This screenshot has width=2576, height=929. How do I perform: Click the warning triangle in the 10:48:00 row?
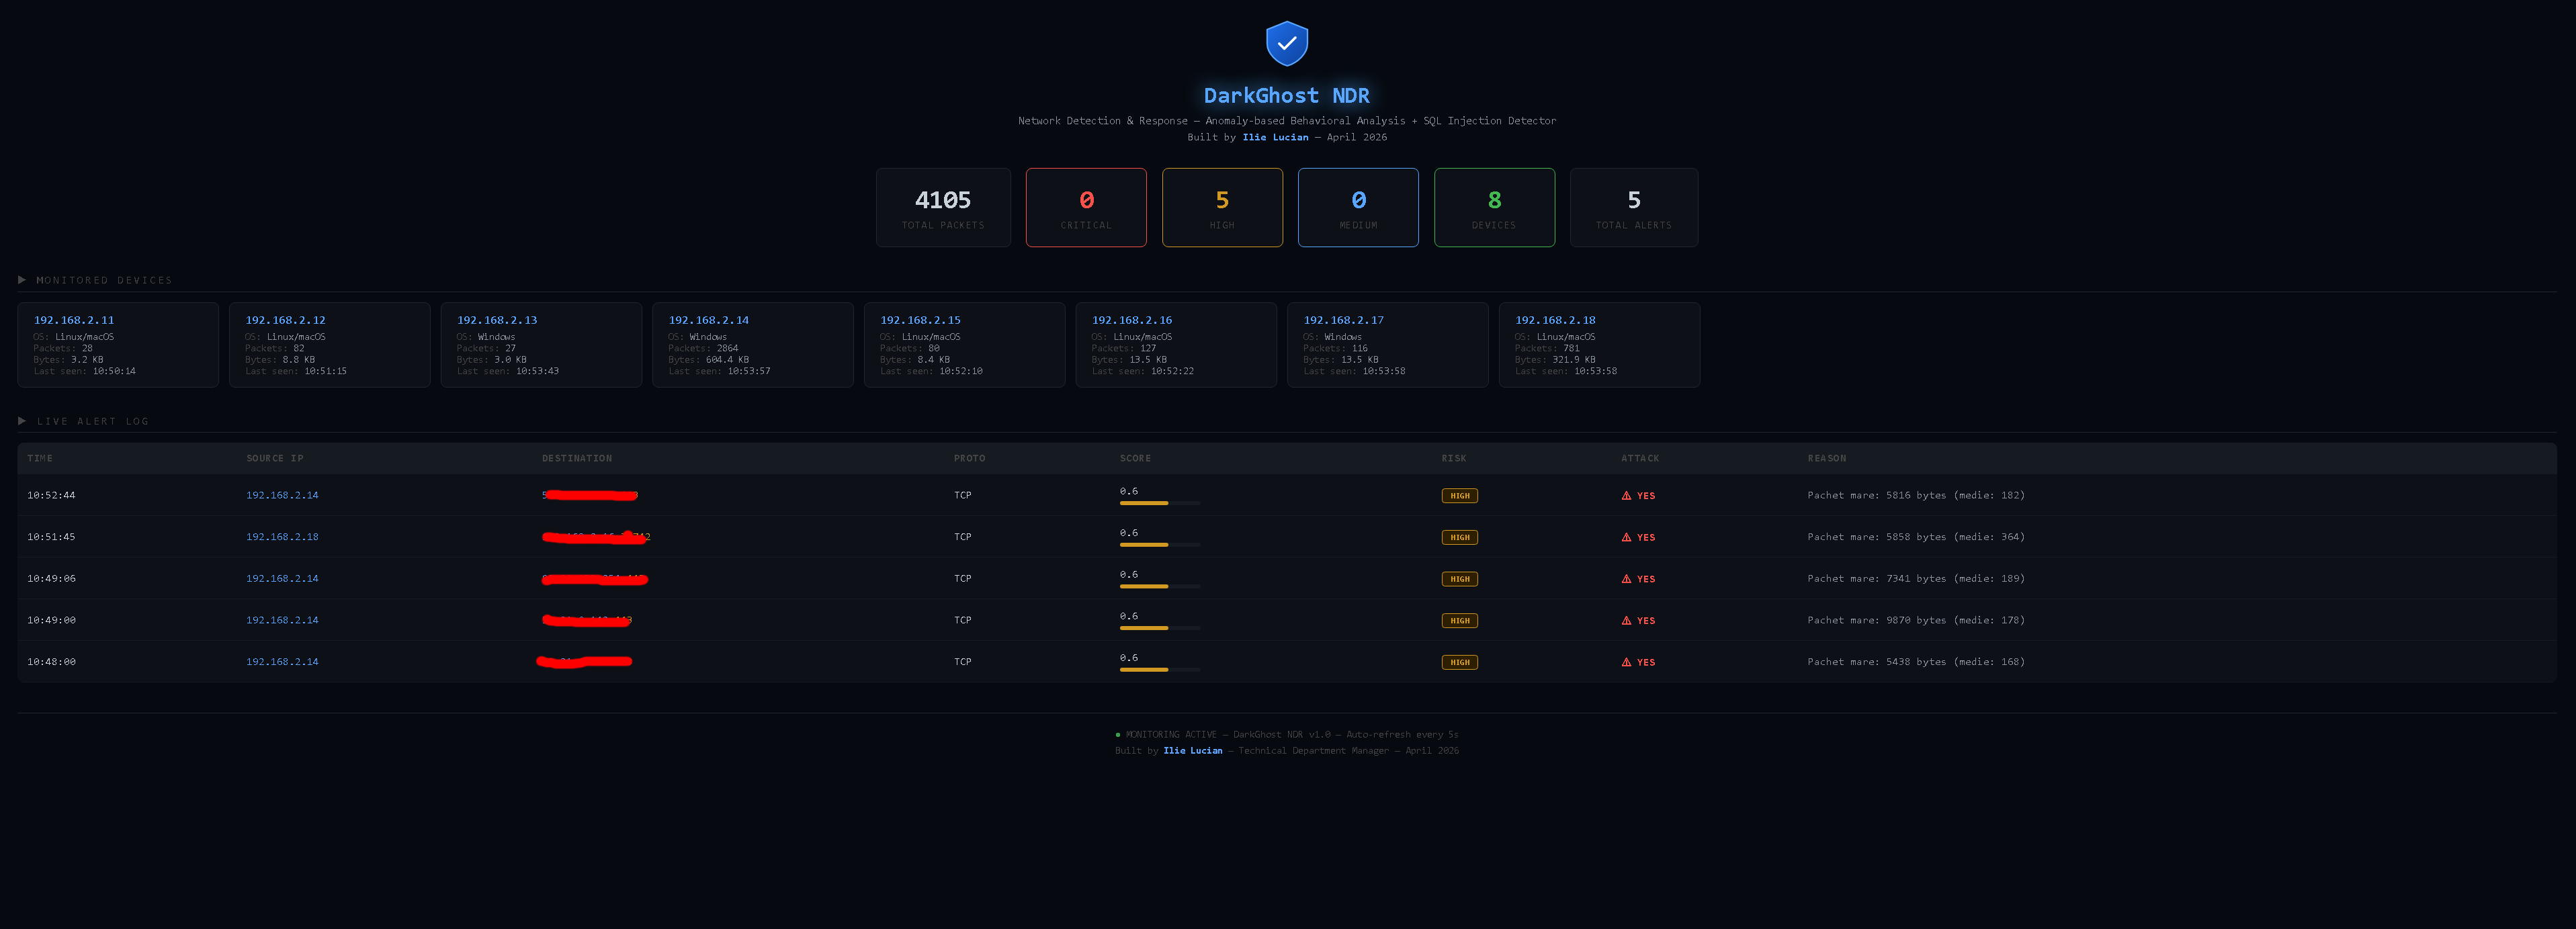coord(1626,663)
